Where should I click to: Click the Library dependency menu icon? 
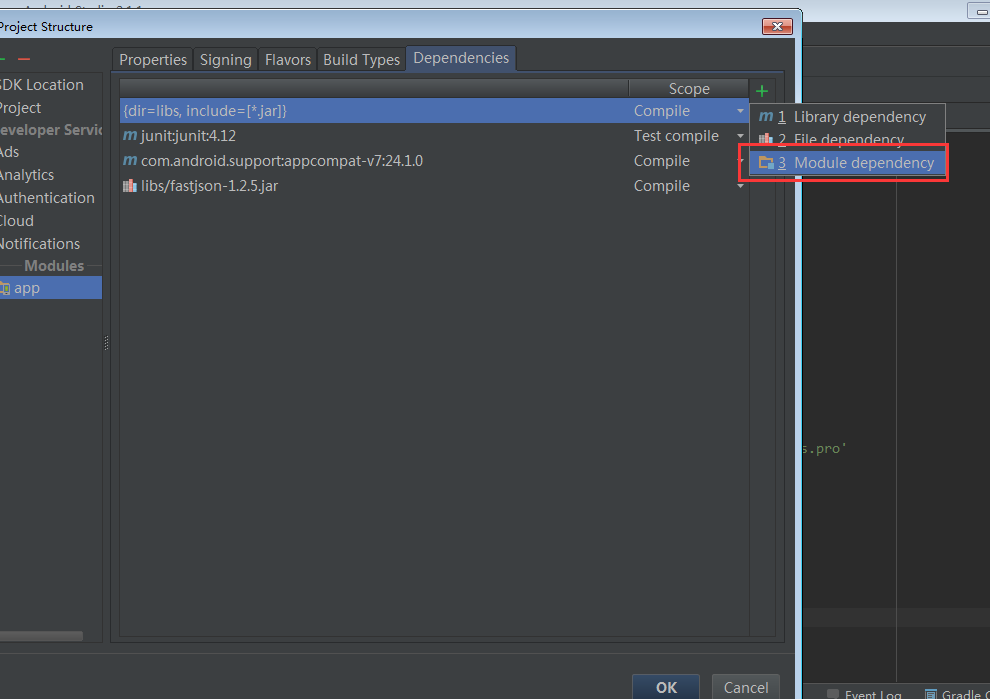766,117
